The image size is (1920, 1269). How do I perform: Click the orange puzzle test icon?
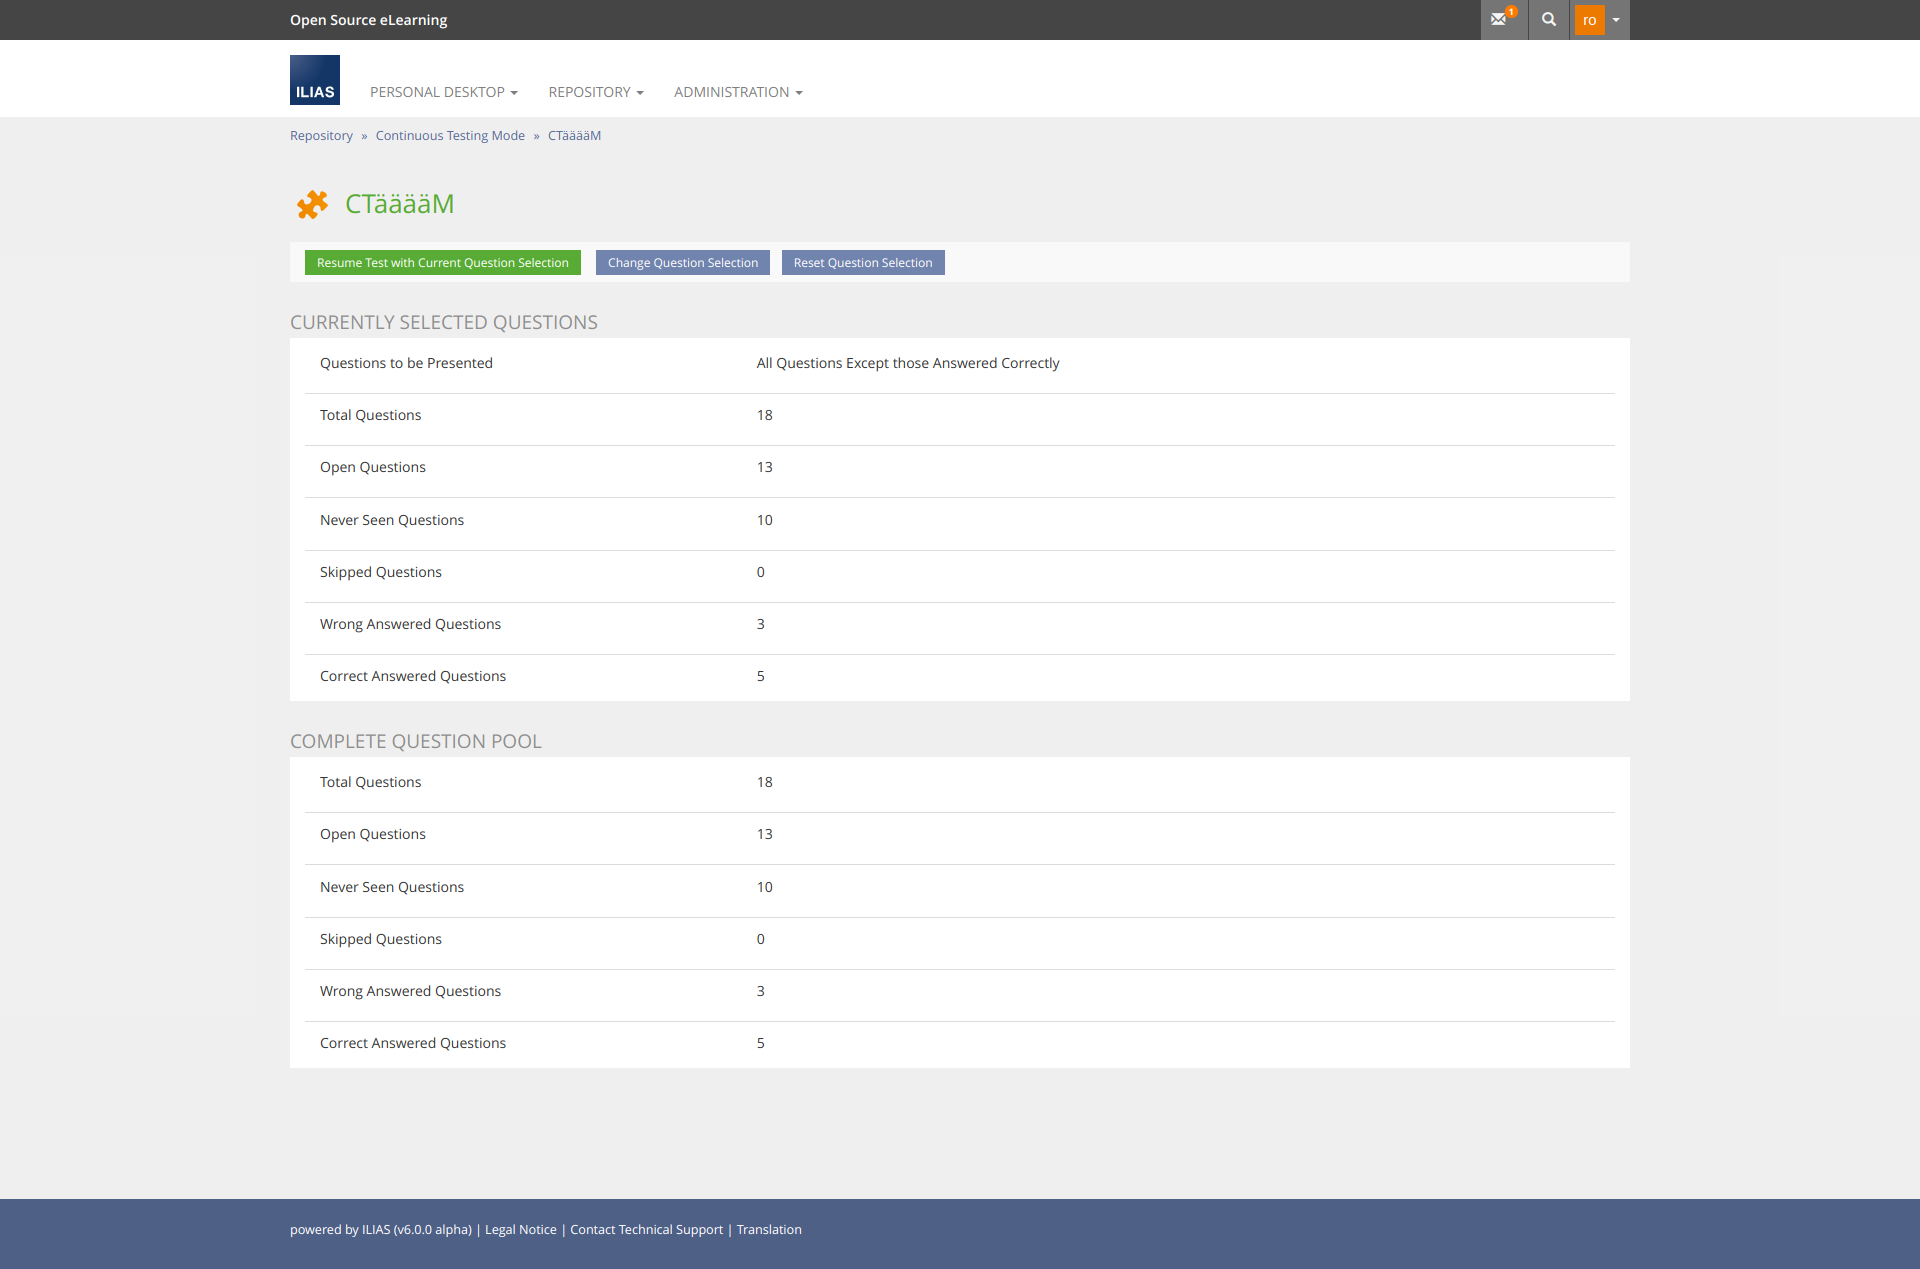click(x=312, y=204)
